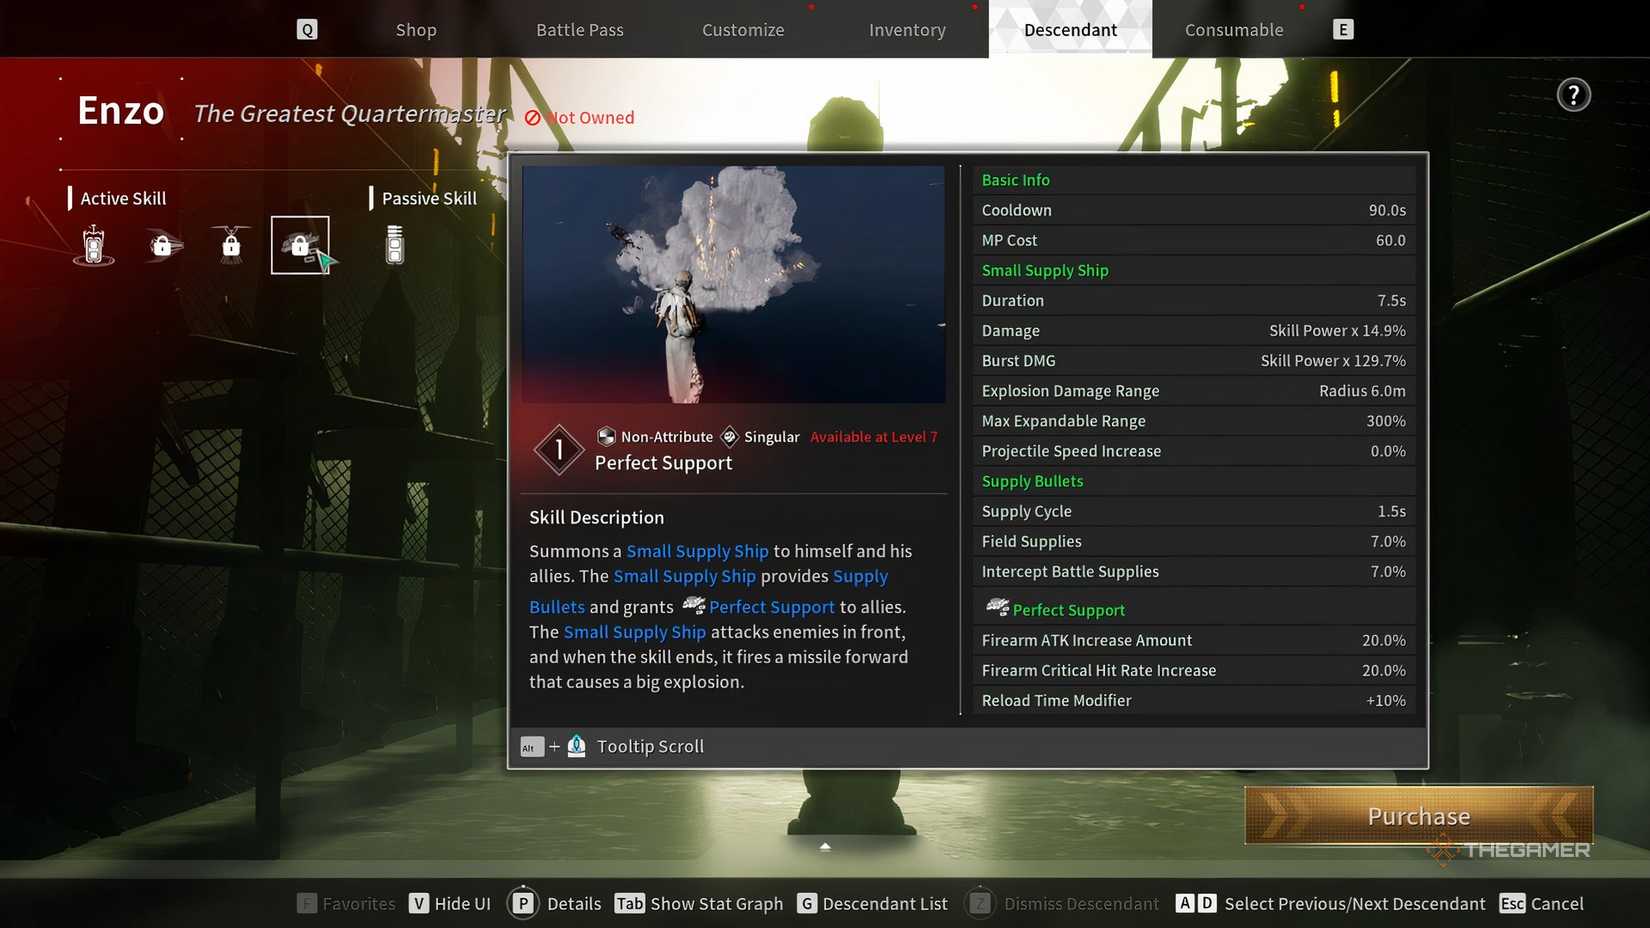Click the Perfect Support skill preview thumbnail
1650x928 pixels.
pyautogui.click(x=733, y=284)
